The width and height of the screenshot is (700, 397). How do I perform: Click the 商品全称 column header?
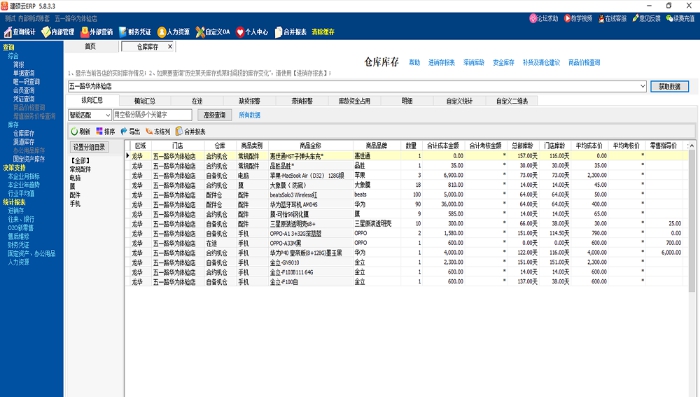pyautogui.click(x=310, y=146)
